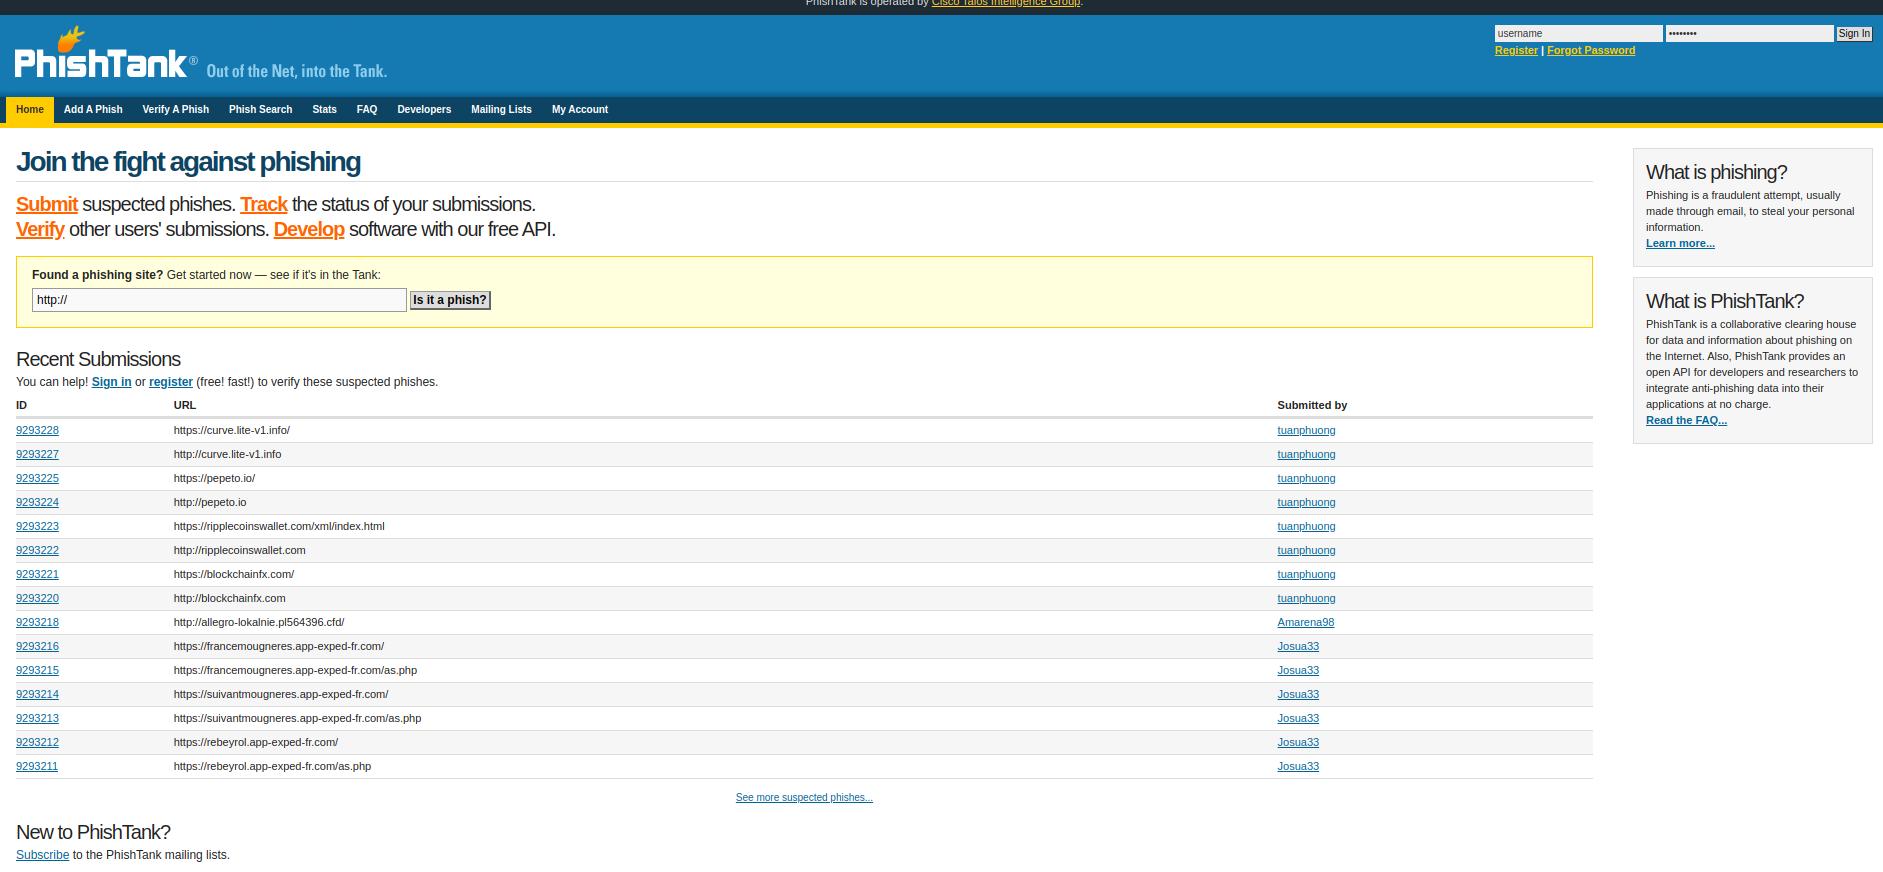Open submission ID 9293224

(37, 502)
